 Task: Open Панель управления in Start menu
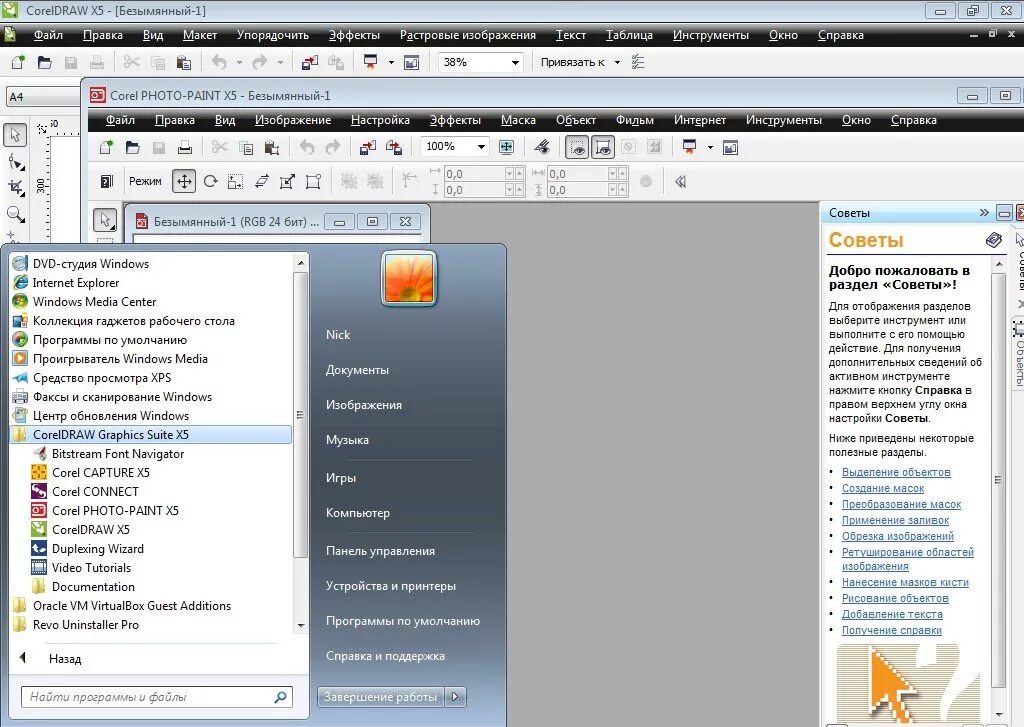point(380,551)
